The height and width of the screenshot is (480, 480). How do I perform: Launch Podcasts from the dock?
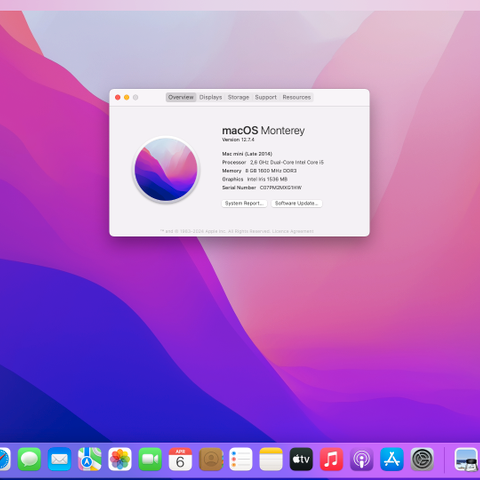tap(362, 459)
